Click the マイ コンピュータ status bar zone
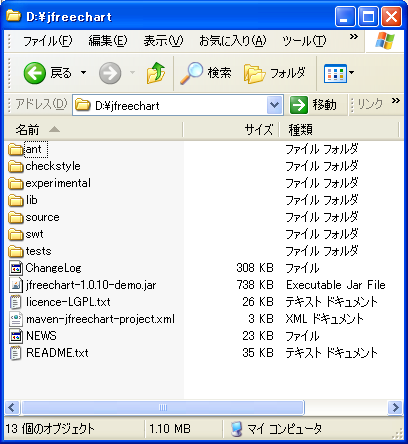 pyautogui.click(x=277, y=429)
